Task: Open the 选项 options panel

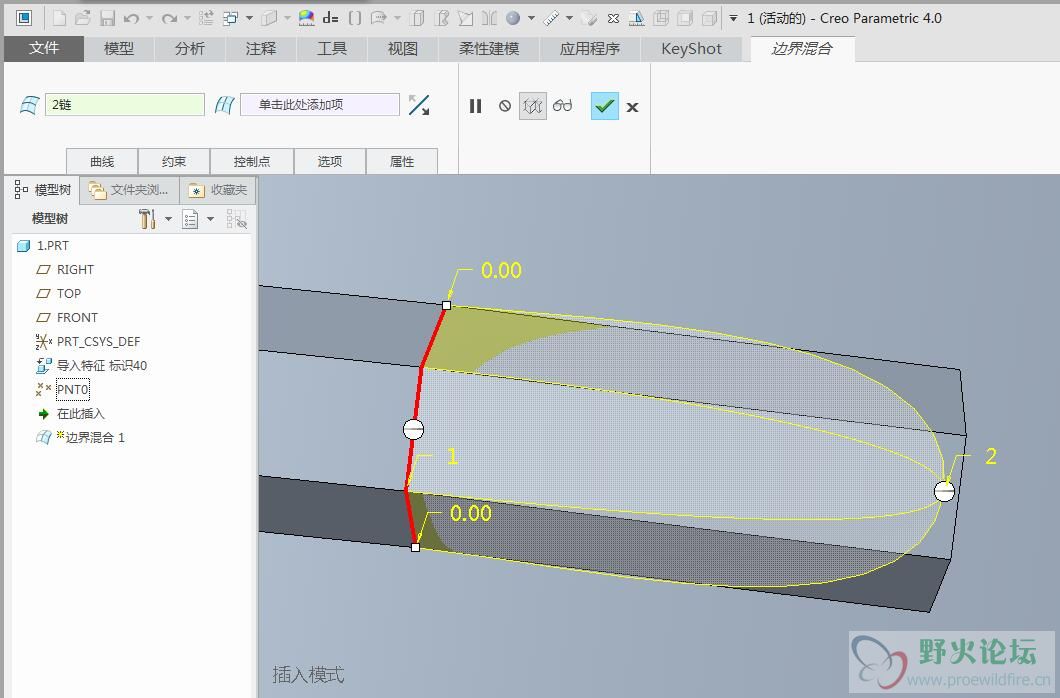Action: [330, 161]
